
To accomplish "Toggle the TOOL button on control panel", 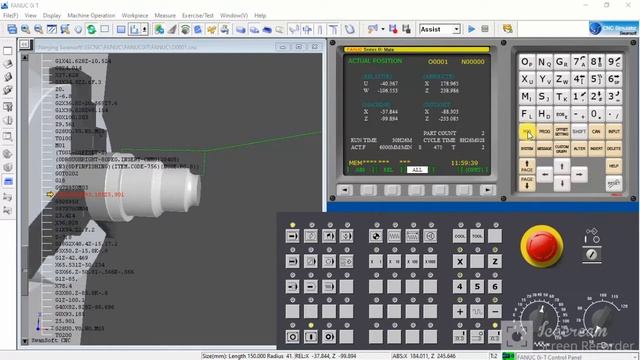I will 477,236.
